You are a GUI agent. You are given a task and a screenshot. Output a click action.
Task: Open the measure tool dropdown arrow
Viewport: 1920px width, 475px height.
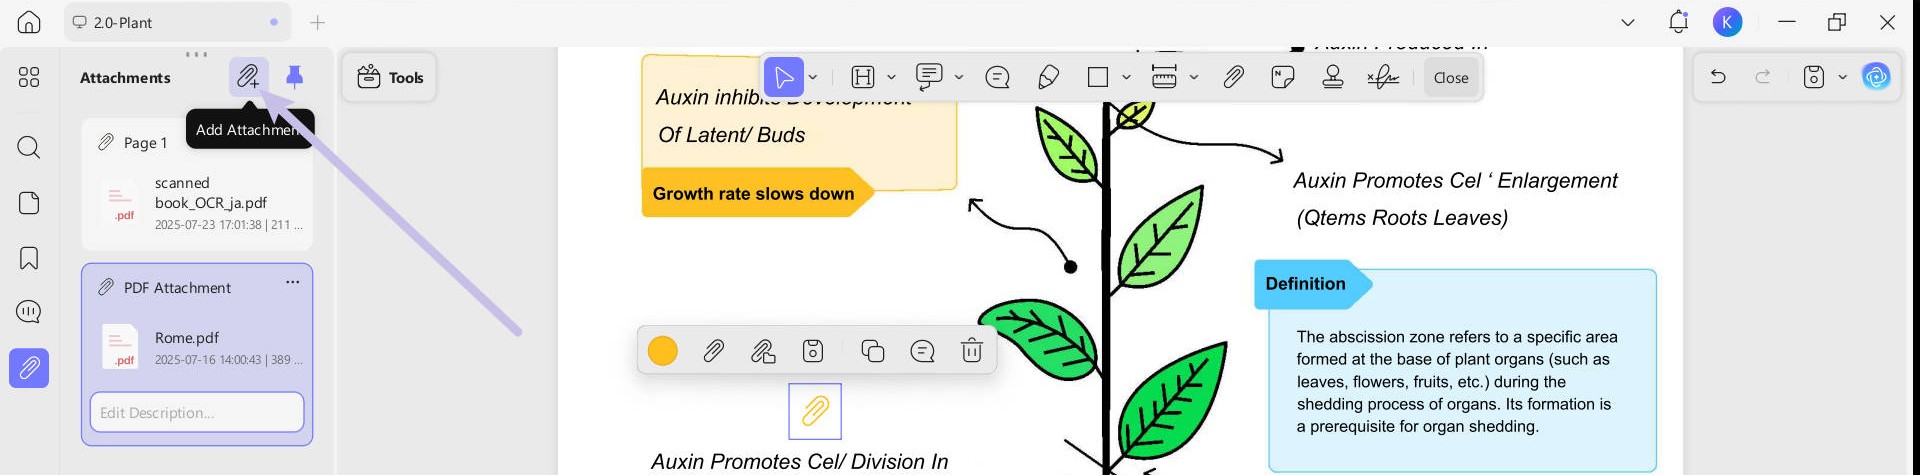pos(1194,77)
